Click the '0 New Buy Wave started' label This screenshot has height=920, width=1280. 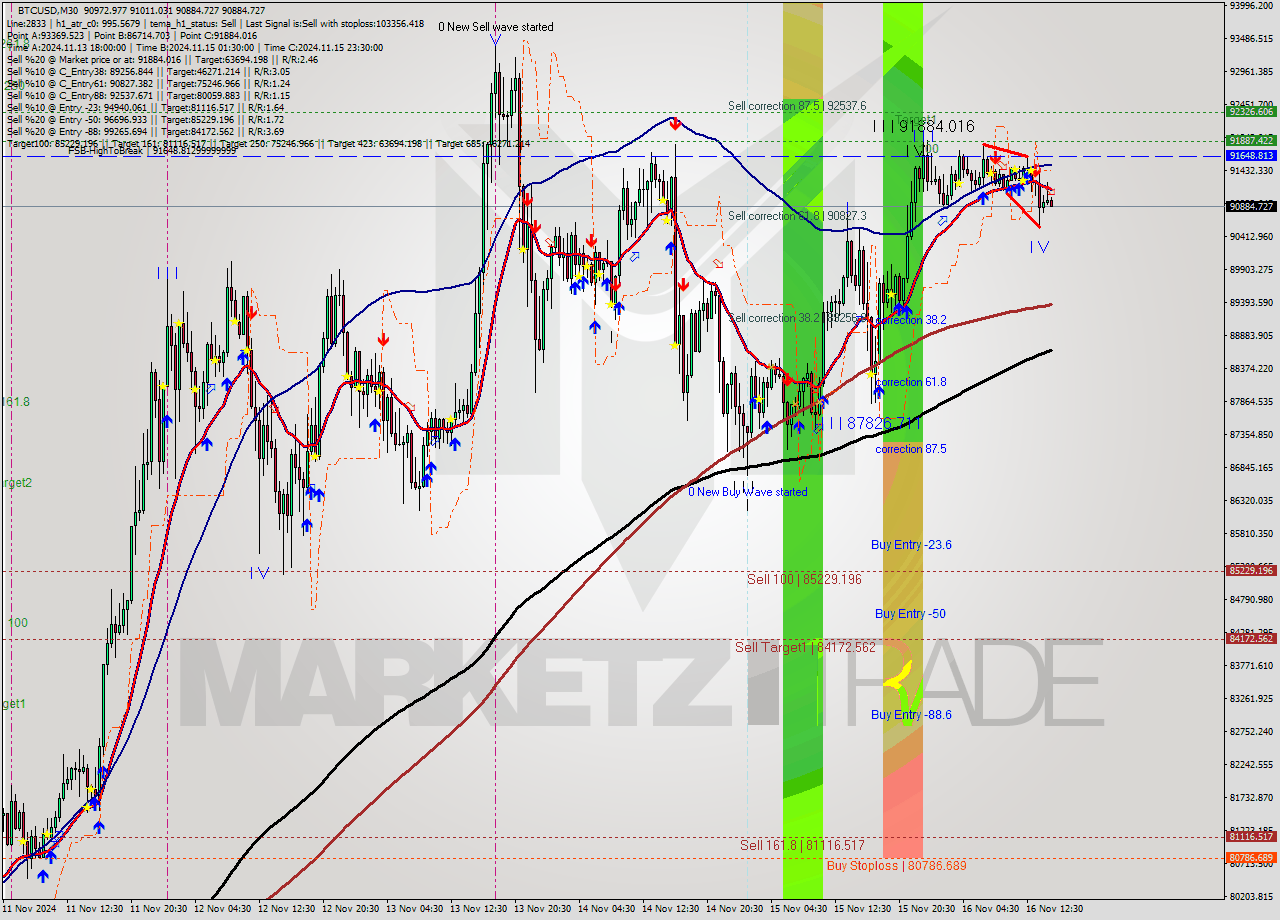point(747,492)
